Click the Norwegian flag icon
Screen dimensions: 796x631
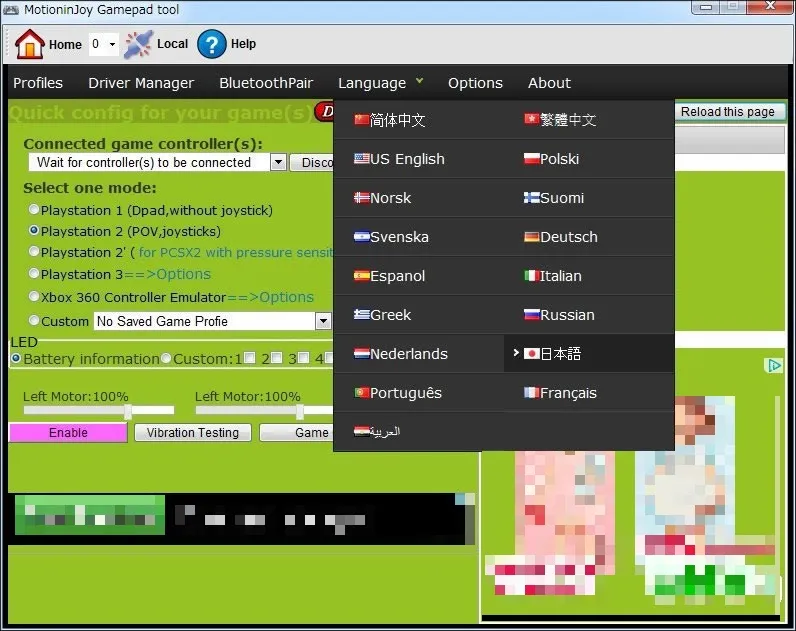coord(361,198)
